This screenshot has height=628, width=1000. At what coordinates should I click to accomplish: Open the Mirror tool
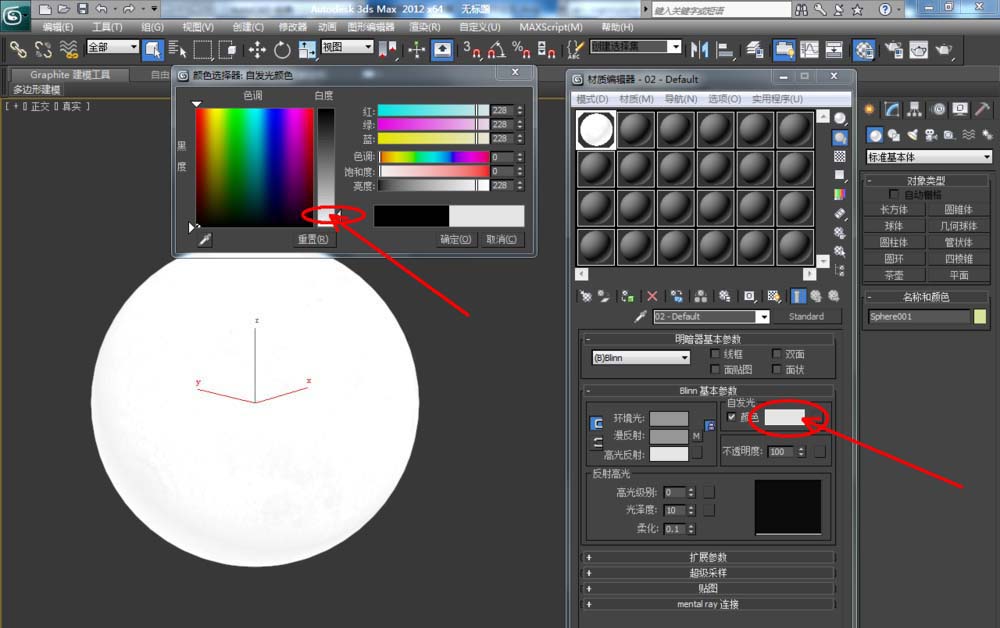click(700, 50)
